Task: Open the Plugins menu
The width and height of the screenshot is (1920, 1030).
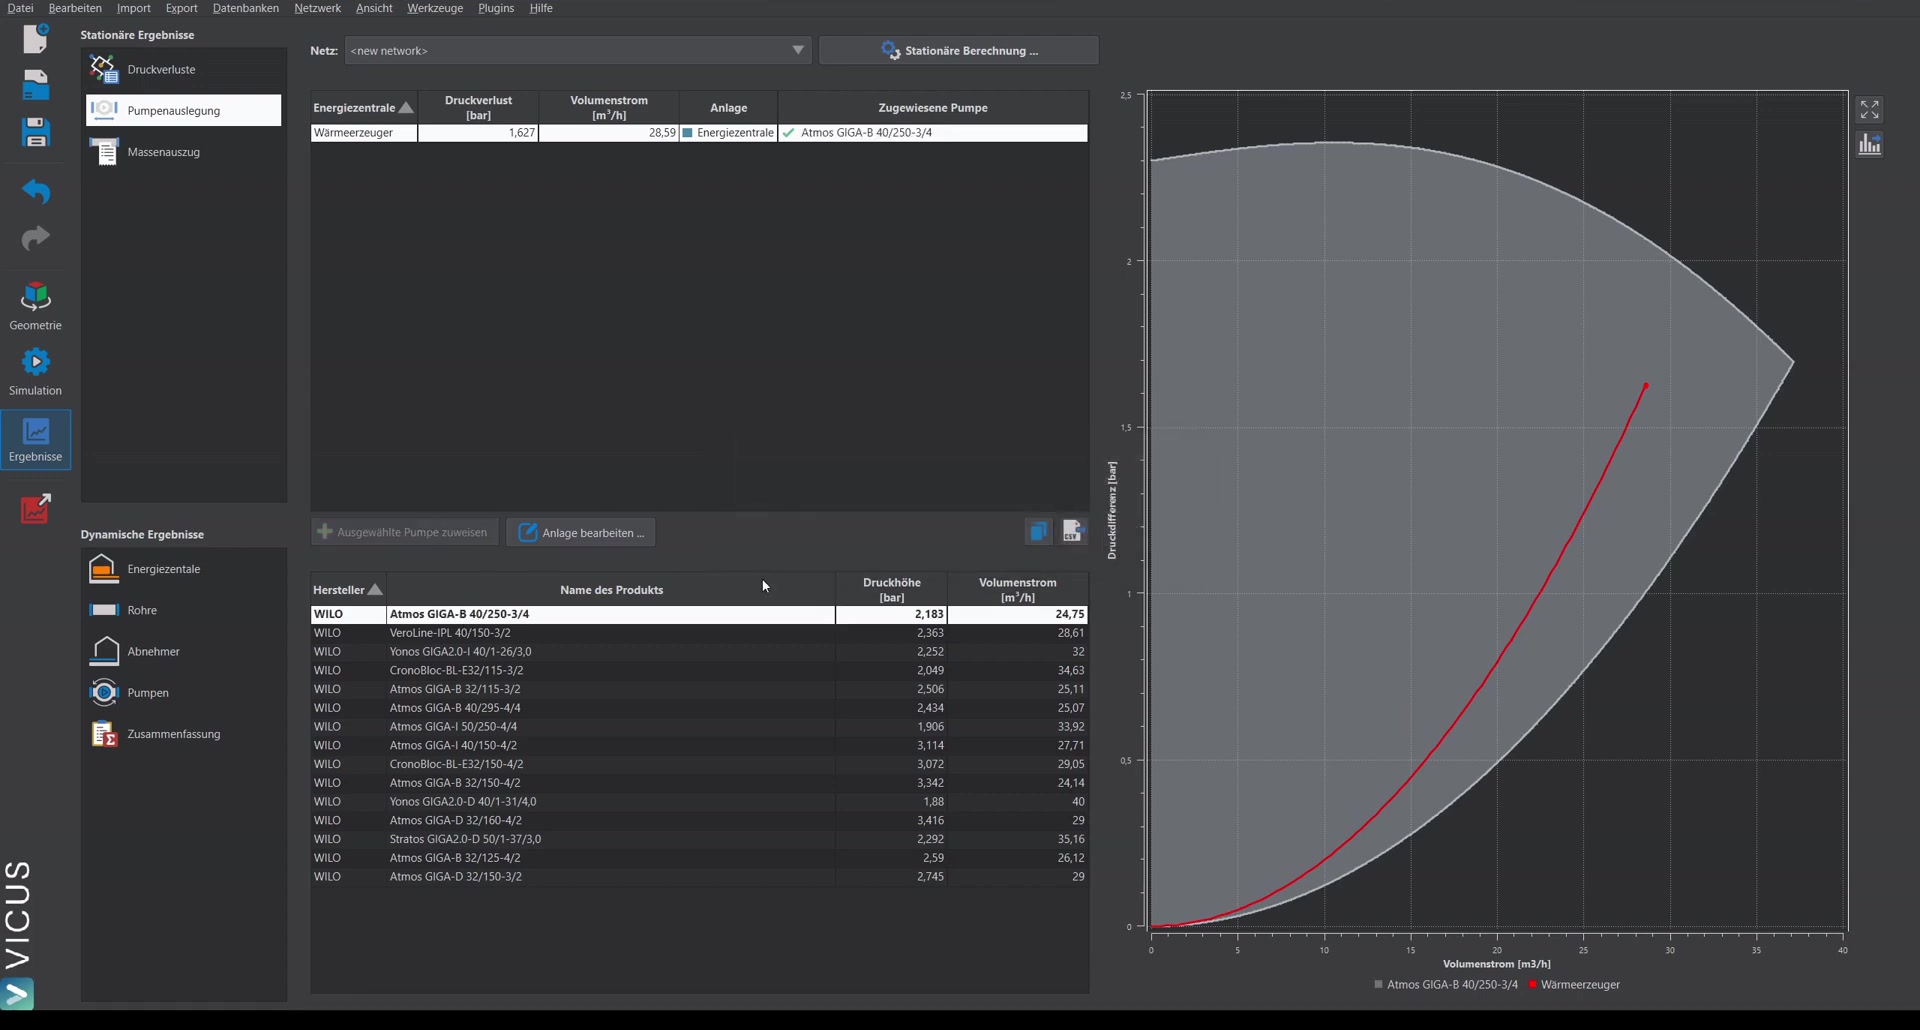Action: coord(496,8)
